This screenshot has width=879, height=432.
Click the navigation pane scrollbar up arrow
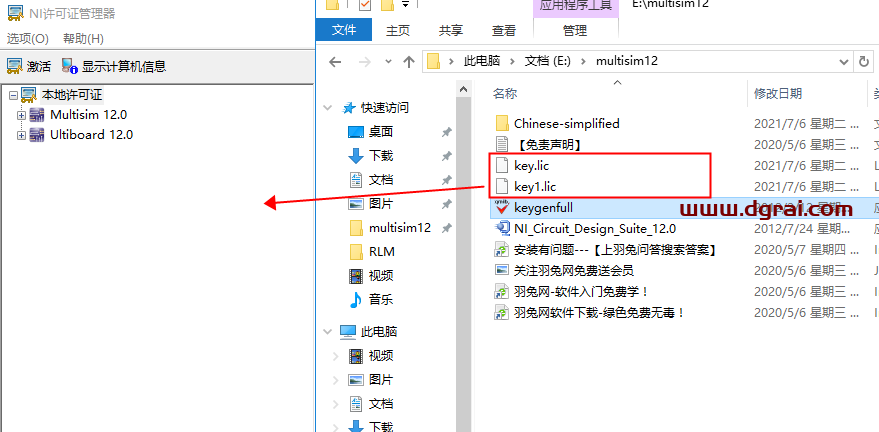pos(464,89)
